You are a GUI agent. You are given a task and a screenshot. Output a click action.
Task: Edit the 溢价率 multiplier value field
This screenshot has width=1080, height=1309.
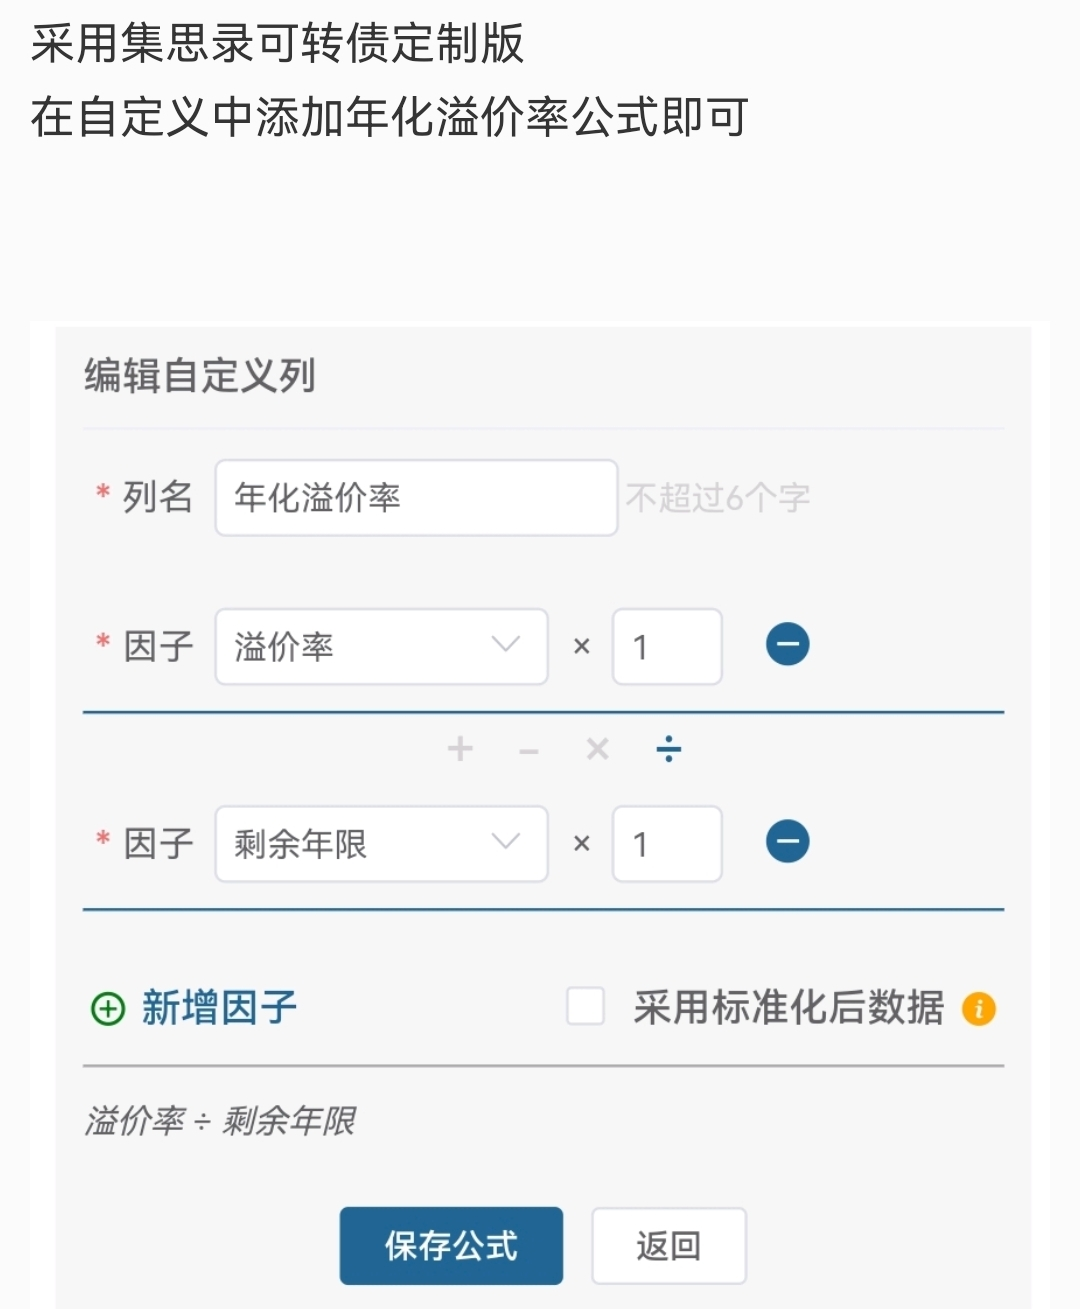coord(667,646)
